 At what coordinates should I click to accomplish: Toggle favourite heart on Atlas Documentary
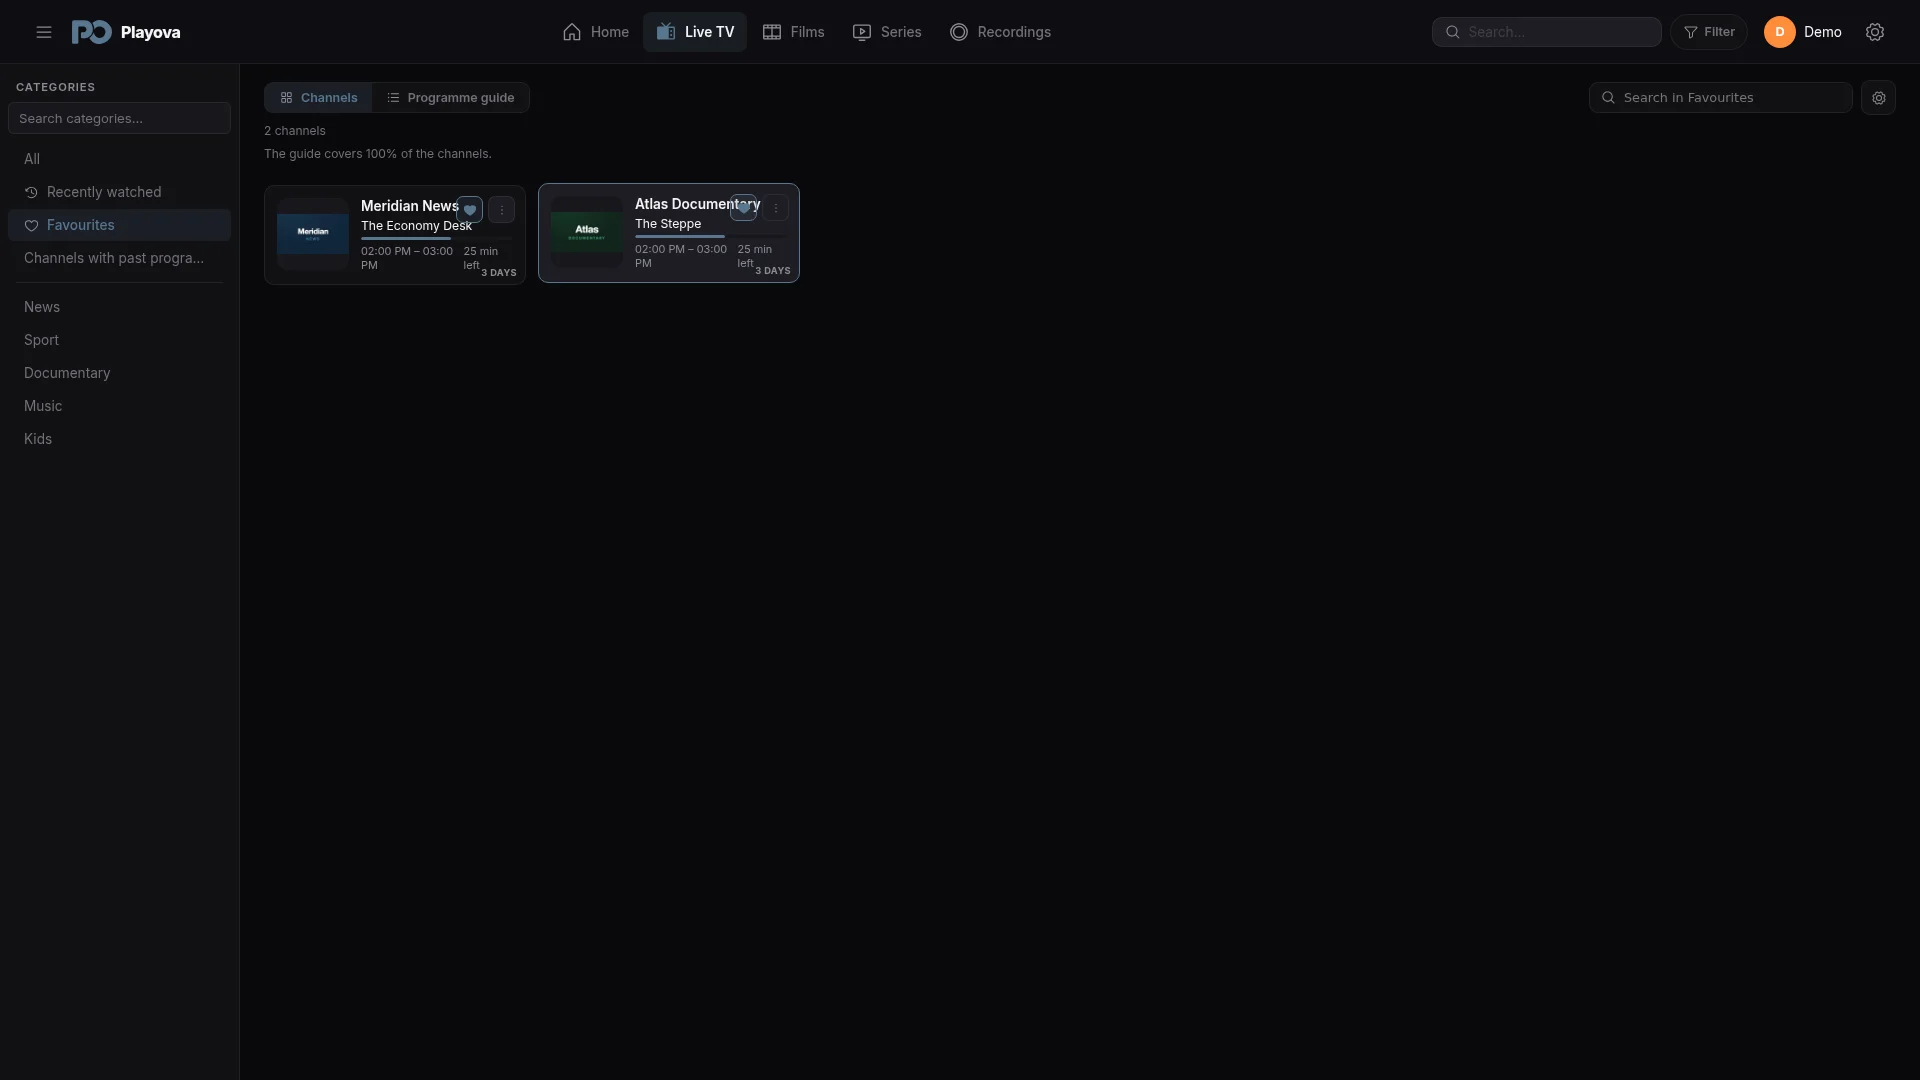(744, 208)
